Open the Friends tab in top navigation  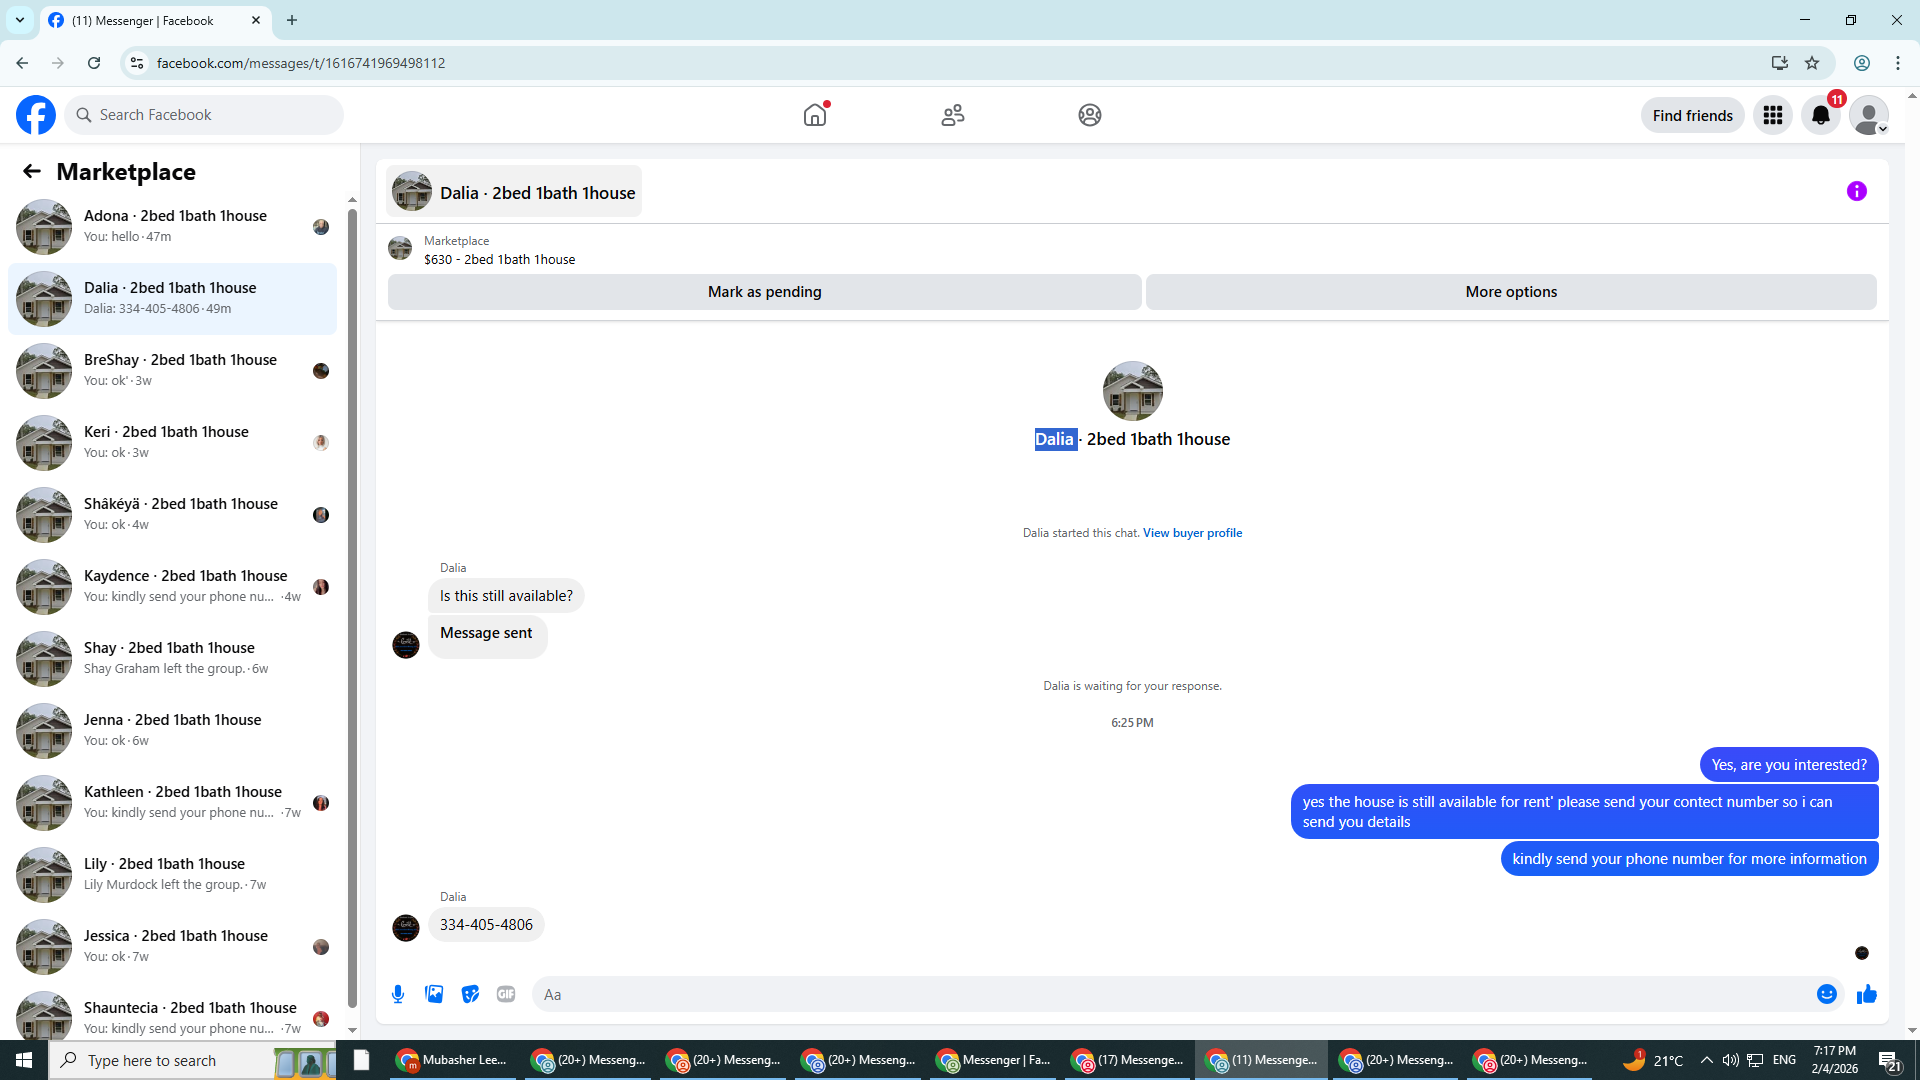(x=952, y=115)
